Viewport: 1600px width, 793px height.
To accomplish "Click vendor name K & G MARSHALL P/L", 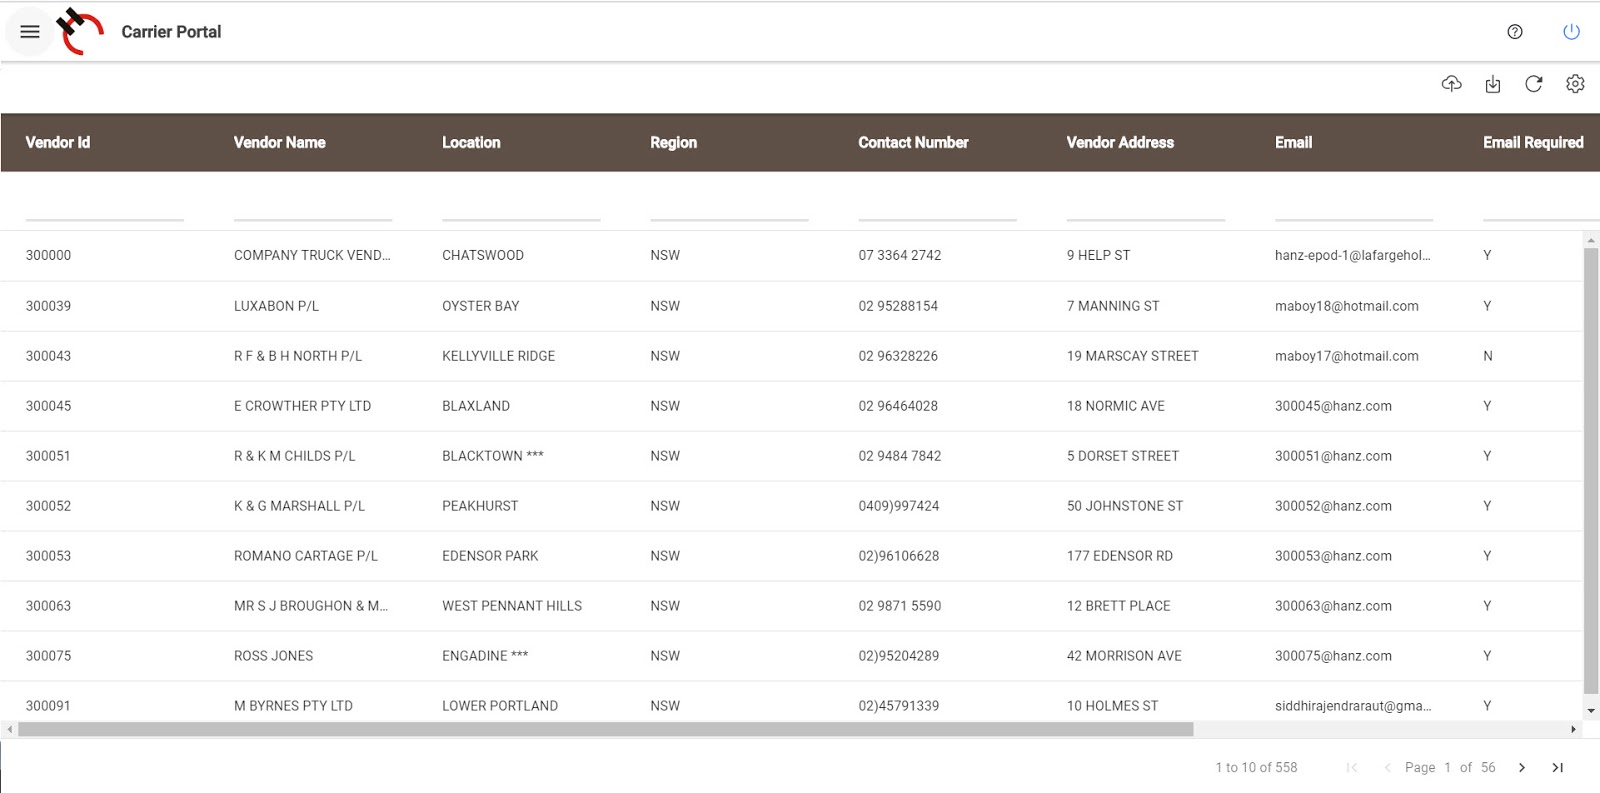I will 299,506.
